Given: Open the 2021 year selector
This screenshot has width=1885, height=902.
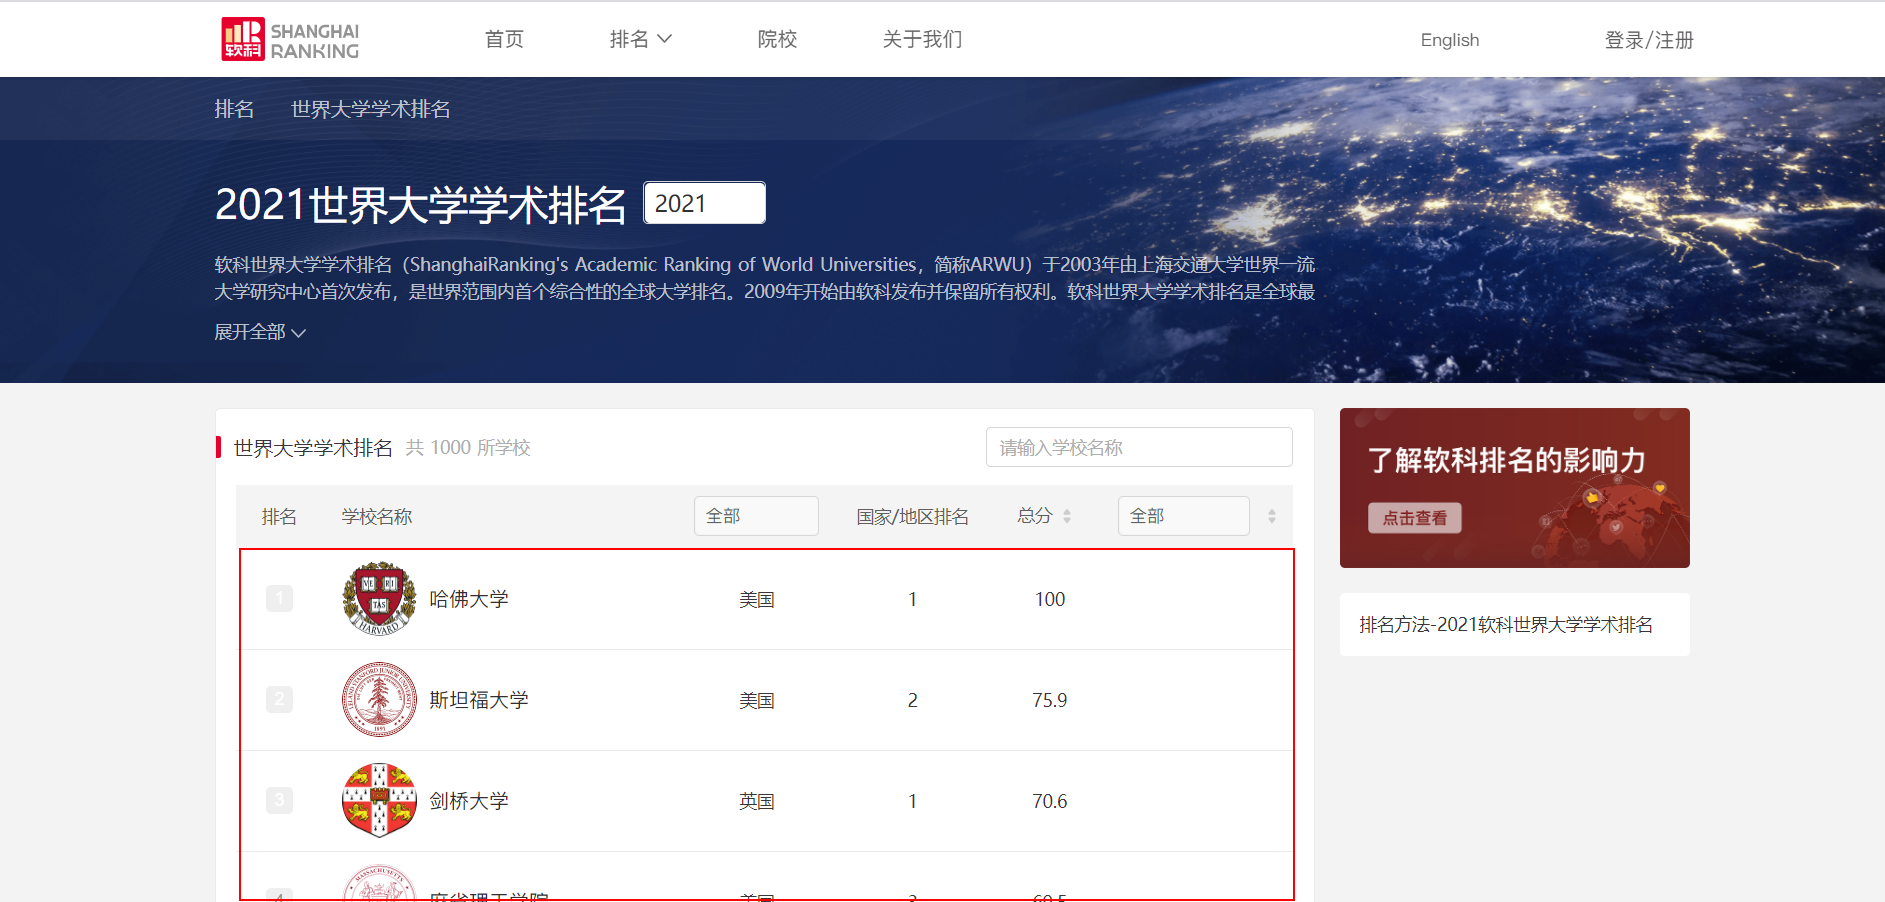Looking at the screenshot, I should click(704, 203).
